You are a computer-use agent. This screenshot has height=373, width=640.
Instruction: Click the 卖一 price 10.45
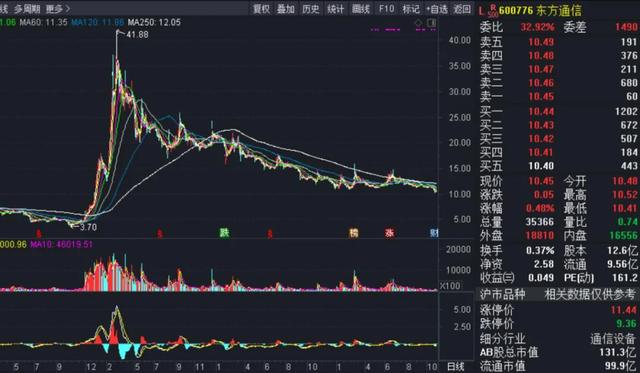[541, 97]
